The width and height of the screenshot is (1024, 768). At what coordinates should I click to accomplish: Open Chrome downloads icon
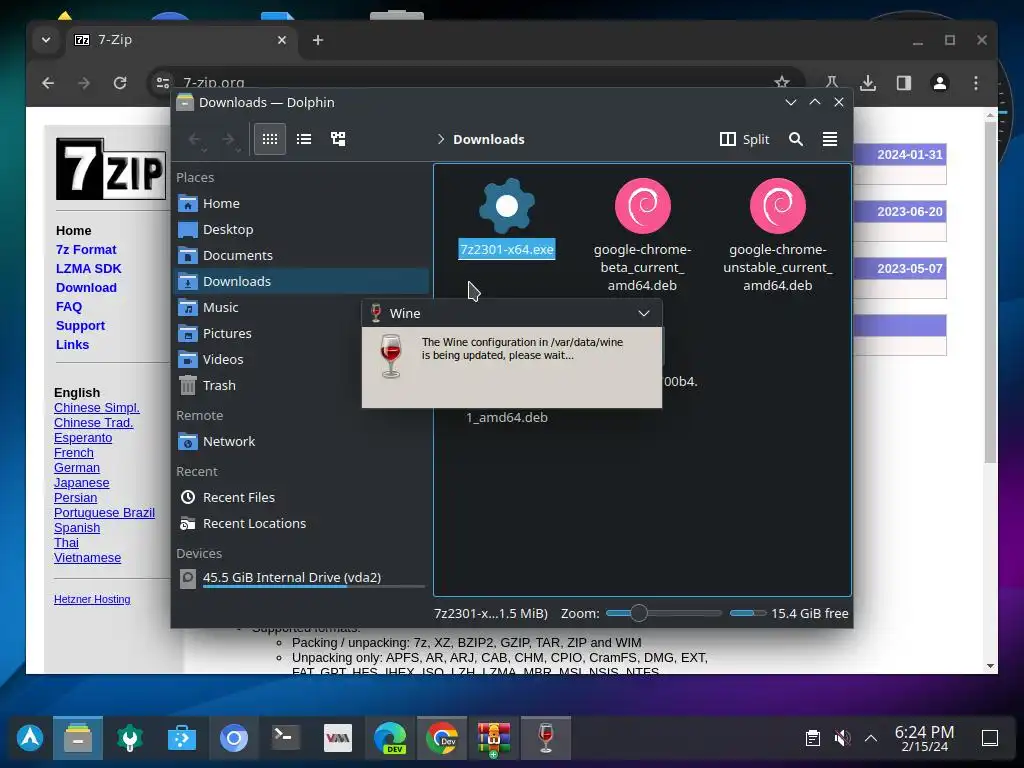point(868,83)
